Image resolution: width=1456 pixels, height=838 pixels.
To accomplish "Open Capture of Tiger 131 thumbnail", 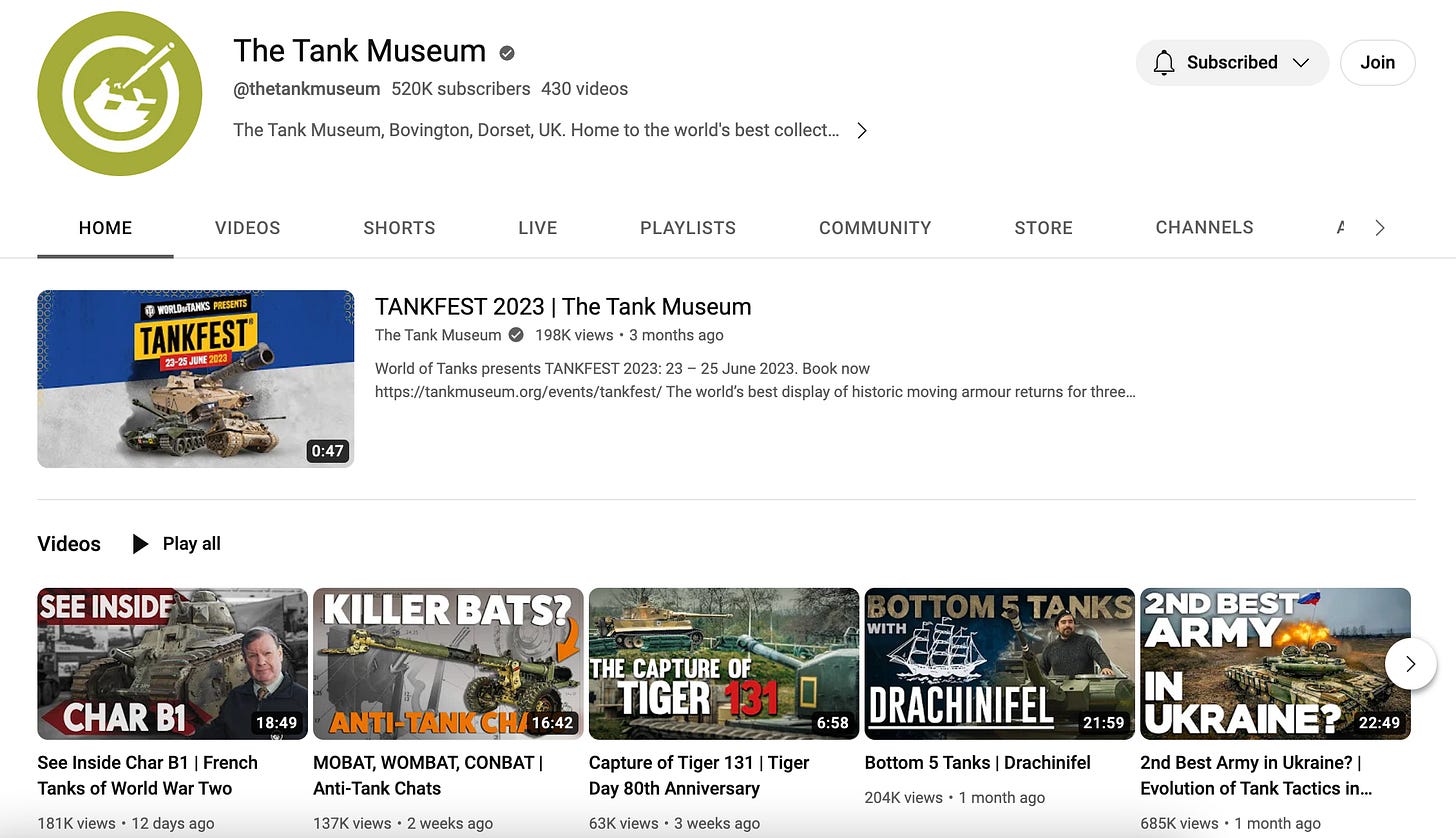I will (724, 664).
